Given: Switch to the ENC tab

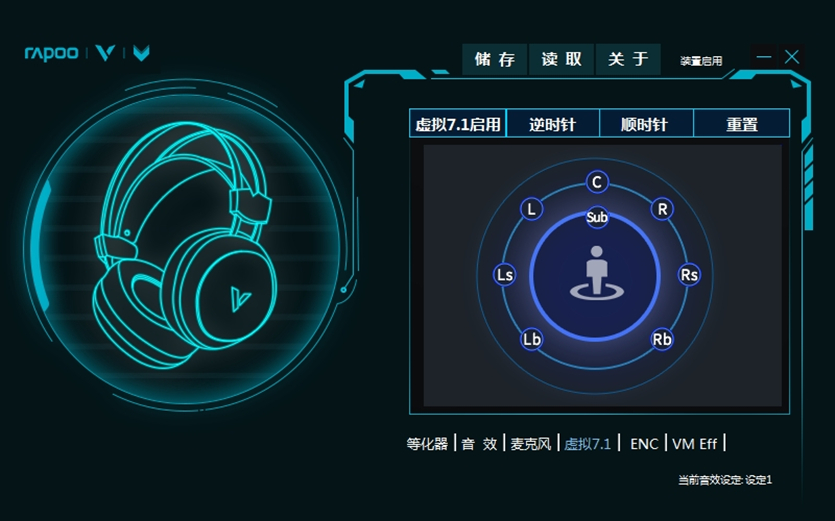Looking at the screenshot, I should (x=644, y=444).
